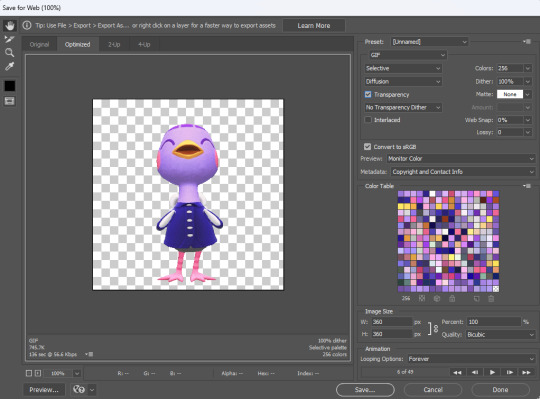Click the Learn More button
Image resolution: width=540 pixels, height=399 pixels.
coord(314,25)
